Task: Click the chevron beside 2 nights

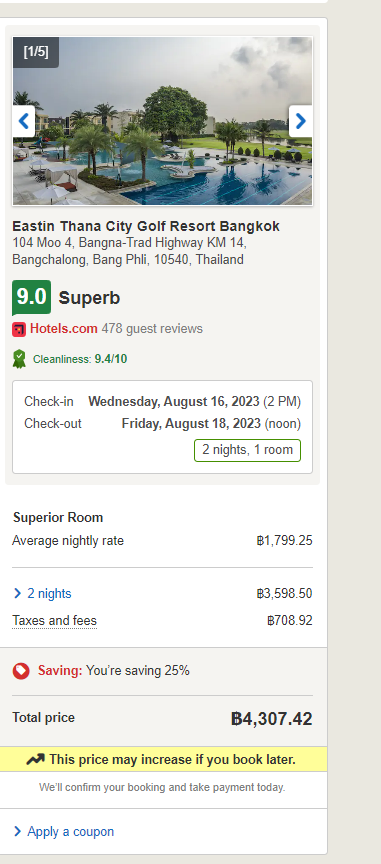Action: click(x=18, y=593)
